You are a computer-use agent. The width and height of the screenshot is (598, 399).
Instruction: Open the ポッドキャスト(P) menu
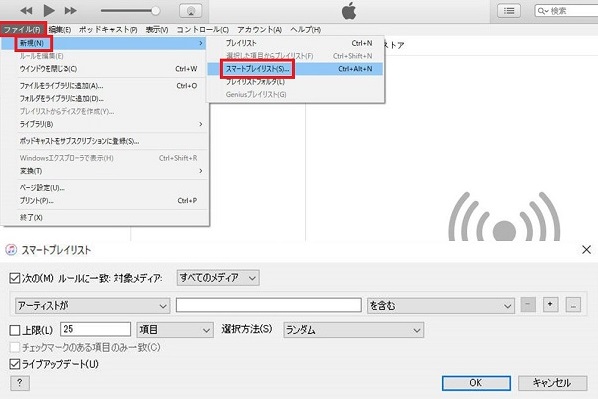coord(108,30)
